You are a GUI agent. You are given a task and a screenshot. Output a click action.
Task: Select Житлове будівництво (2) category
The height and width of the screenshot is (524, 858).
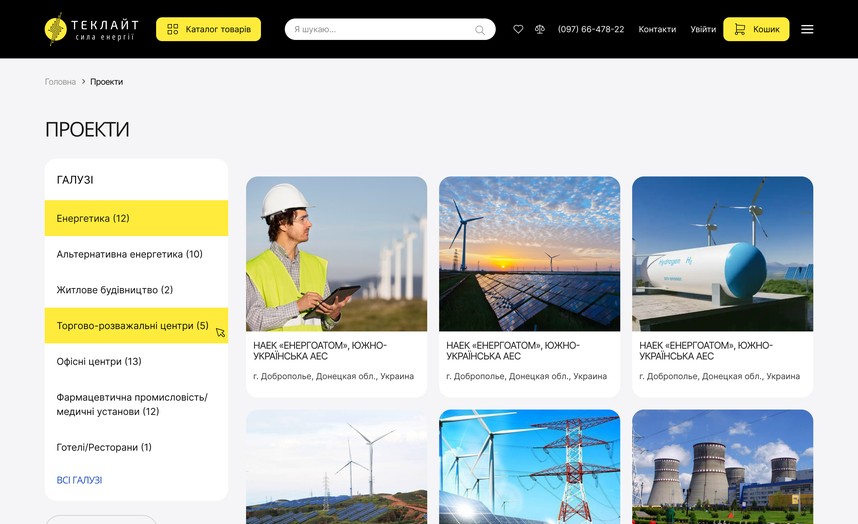(136, 290)
